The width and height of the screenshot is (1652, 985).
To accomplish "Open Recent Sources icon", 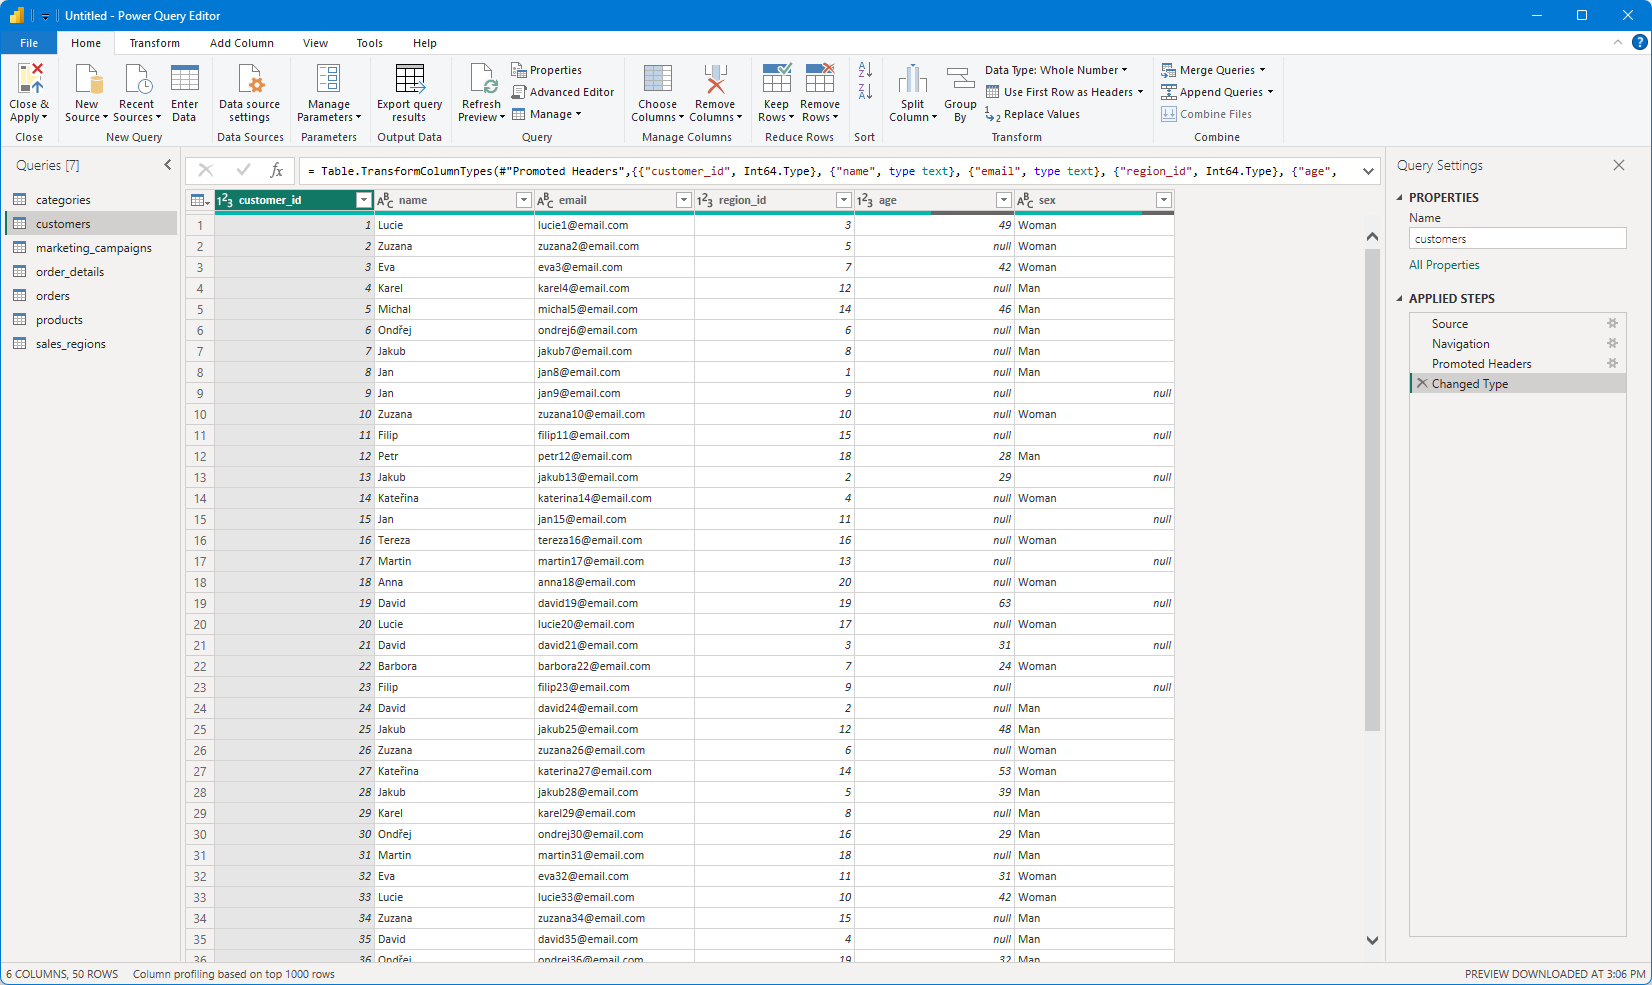I will (137, 79).
